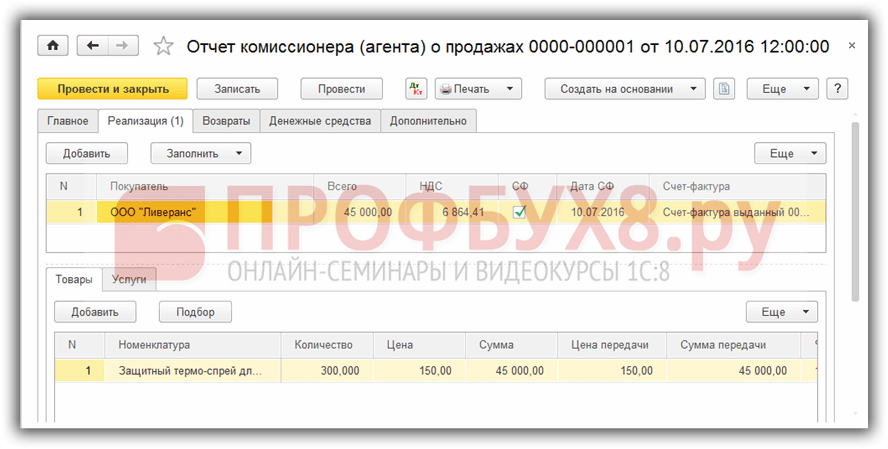
Task: Sort by the Номенклатура column header
Action: (x=192, y=345)
